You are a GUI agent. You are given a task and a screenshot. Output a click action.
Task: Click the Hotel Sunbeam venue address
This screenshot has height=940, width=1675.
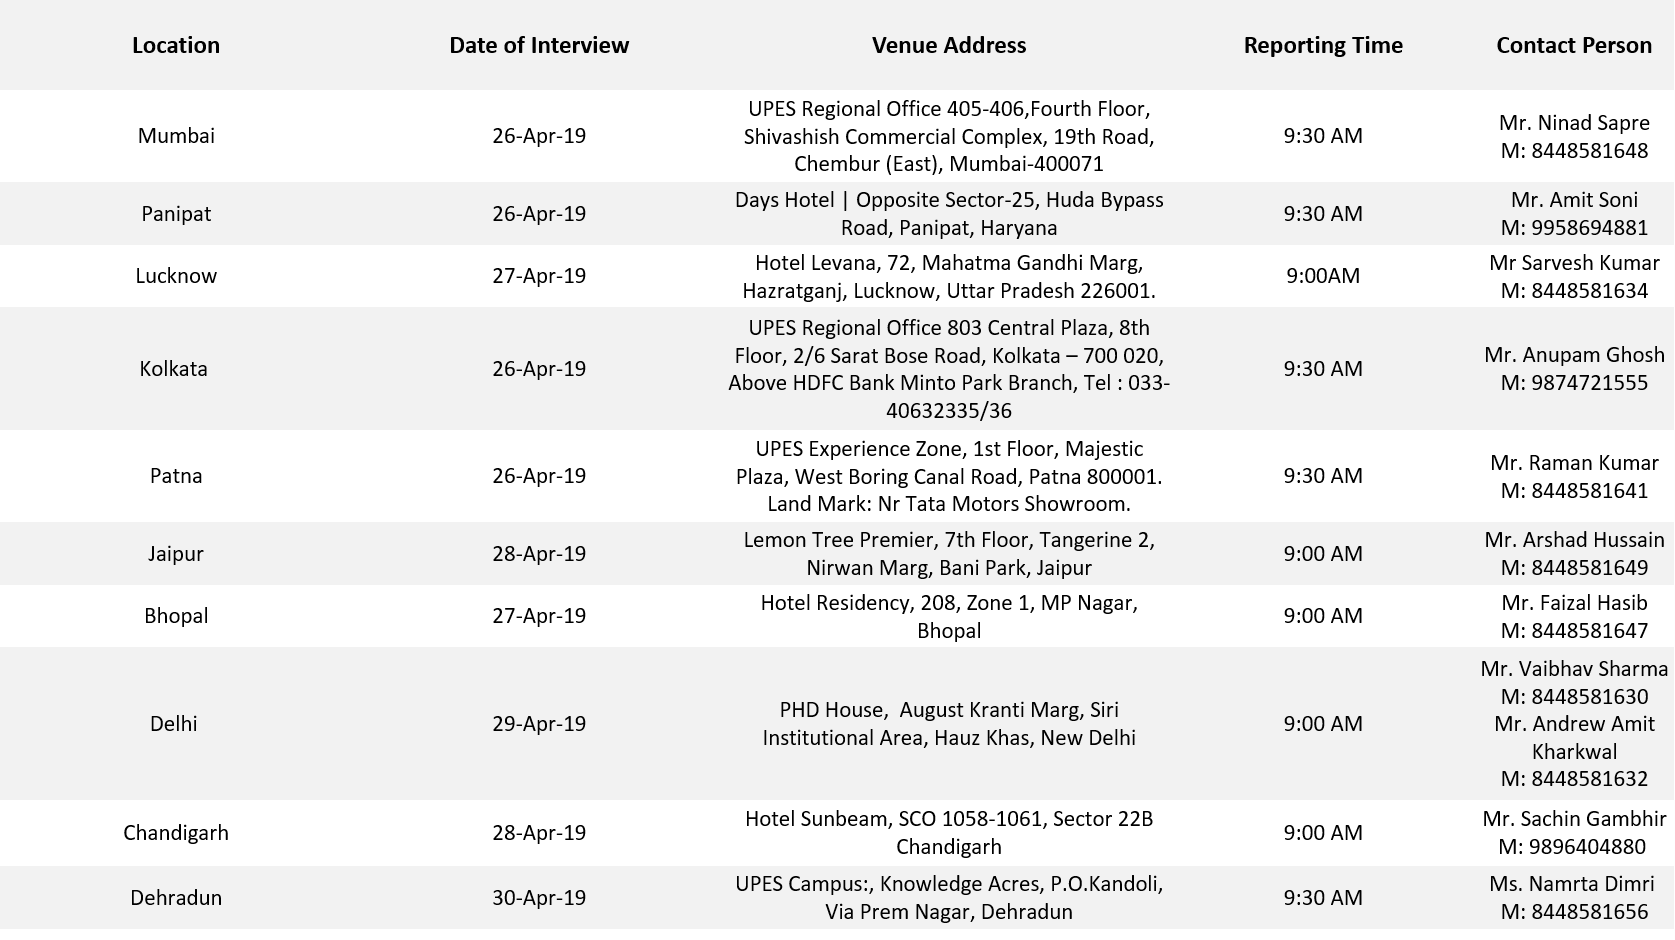pyautogui.click(x=948, y=833)
